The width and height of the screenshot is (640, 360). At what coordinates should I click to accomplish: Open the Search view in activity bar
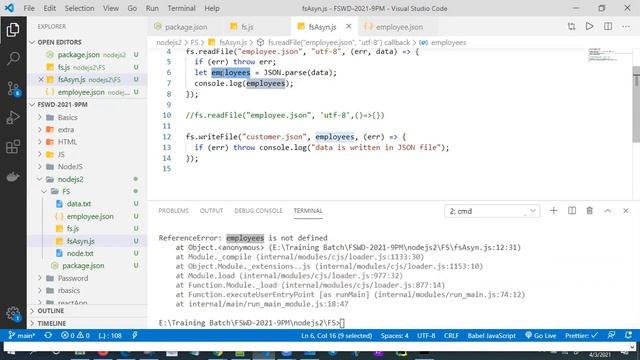pos(13,58)
